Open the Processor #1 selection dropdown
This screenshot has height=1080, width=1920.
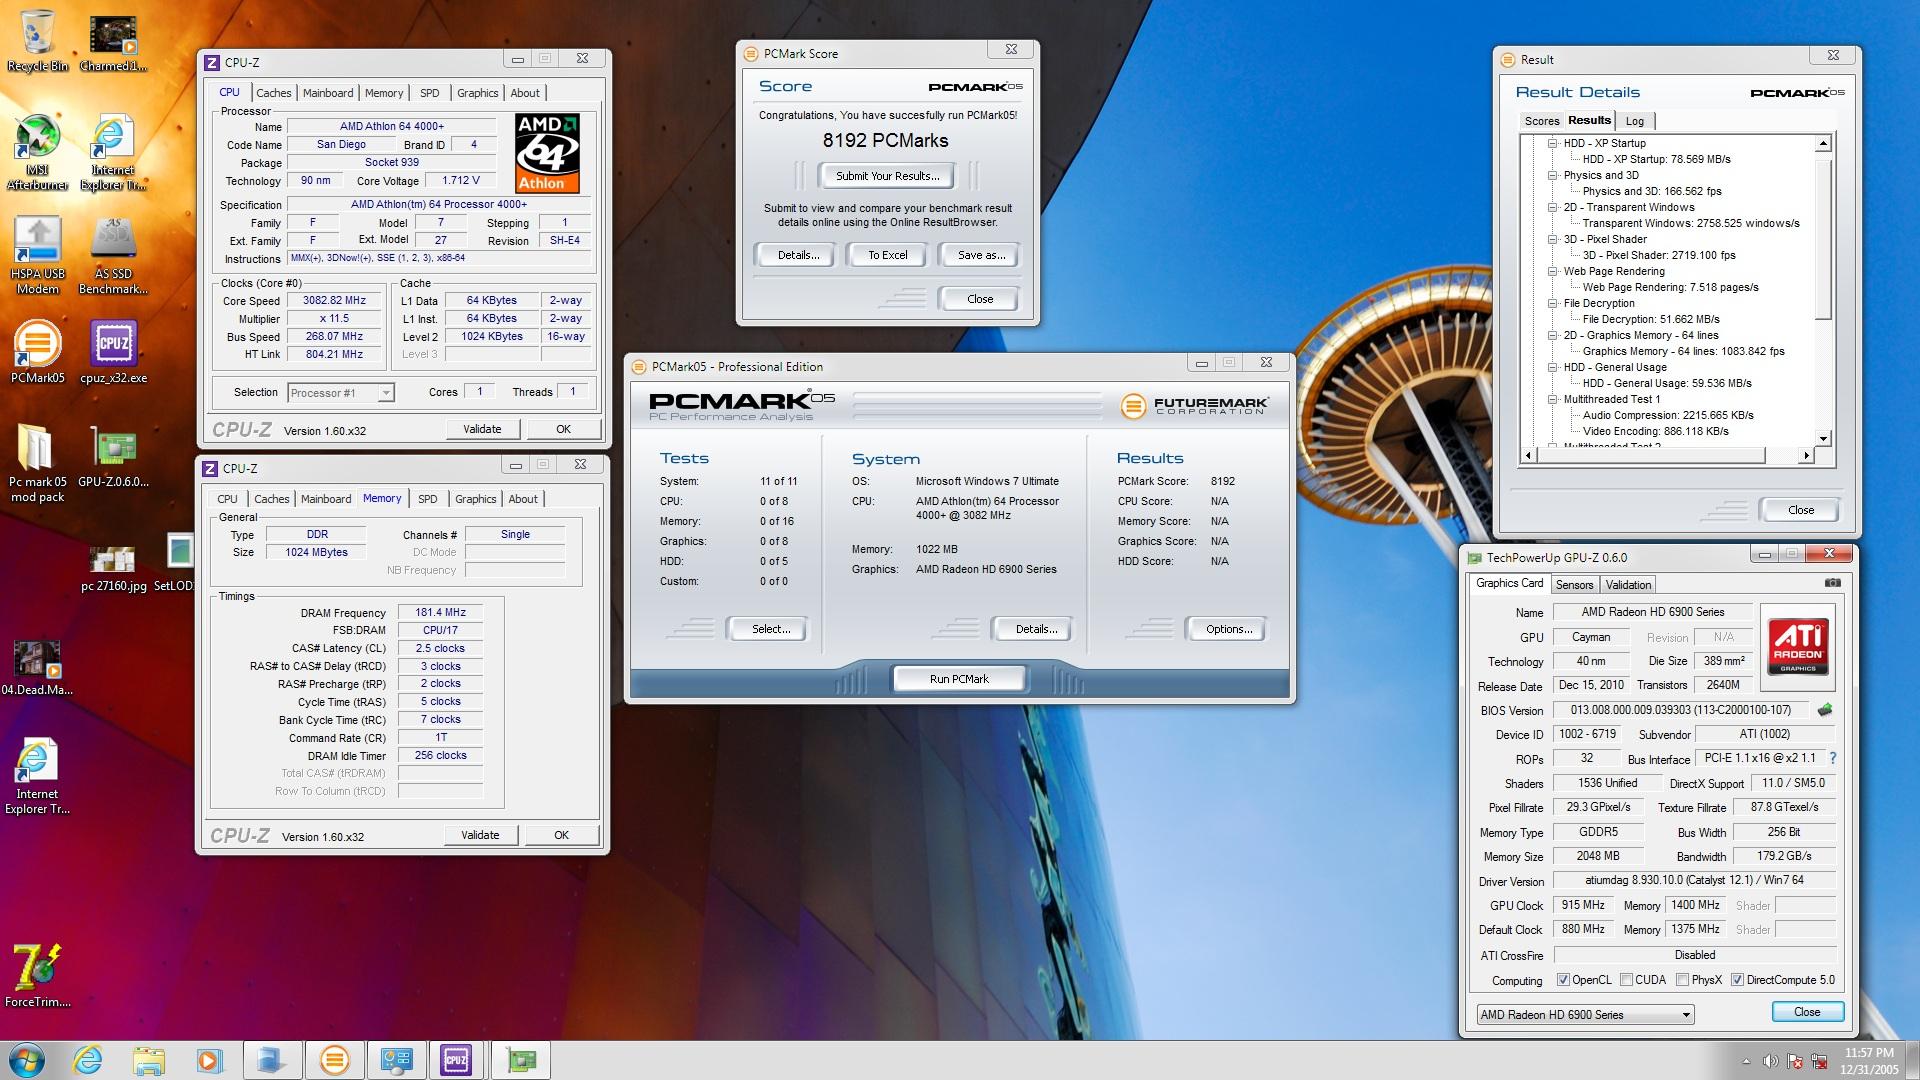(341, 393)
